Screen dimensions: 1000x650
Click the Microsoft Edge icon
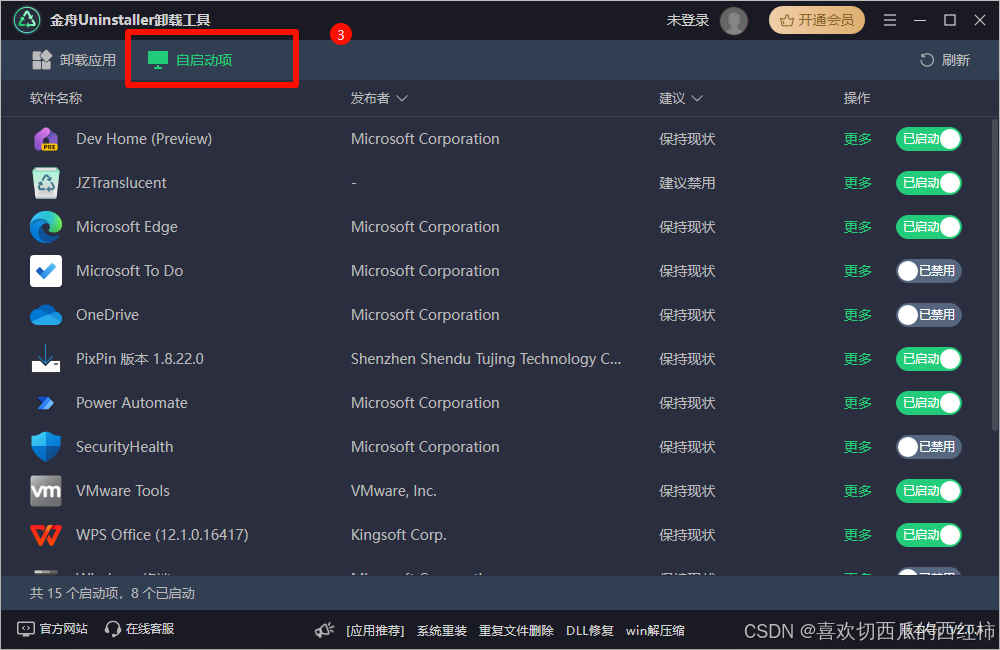pos(46,227)
